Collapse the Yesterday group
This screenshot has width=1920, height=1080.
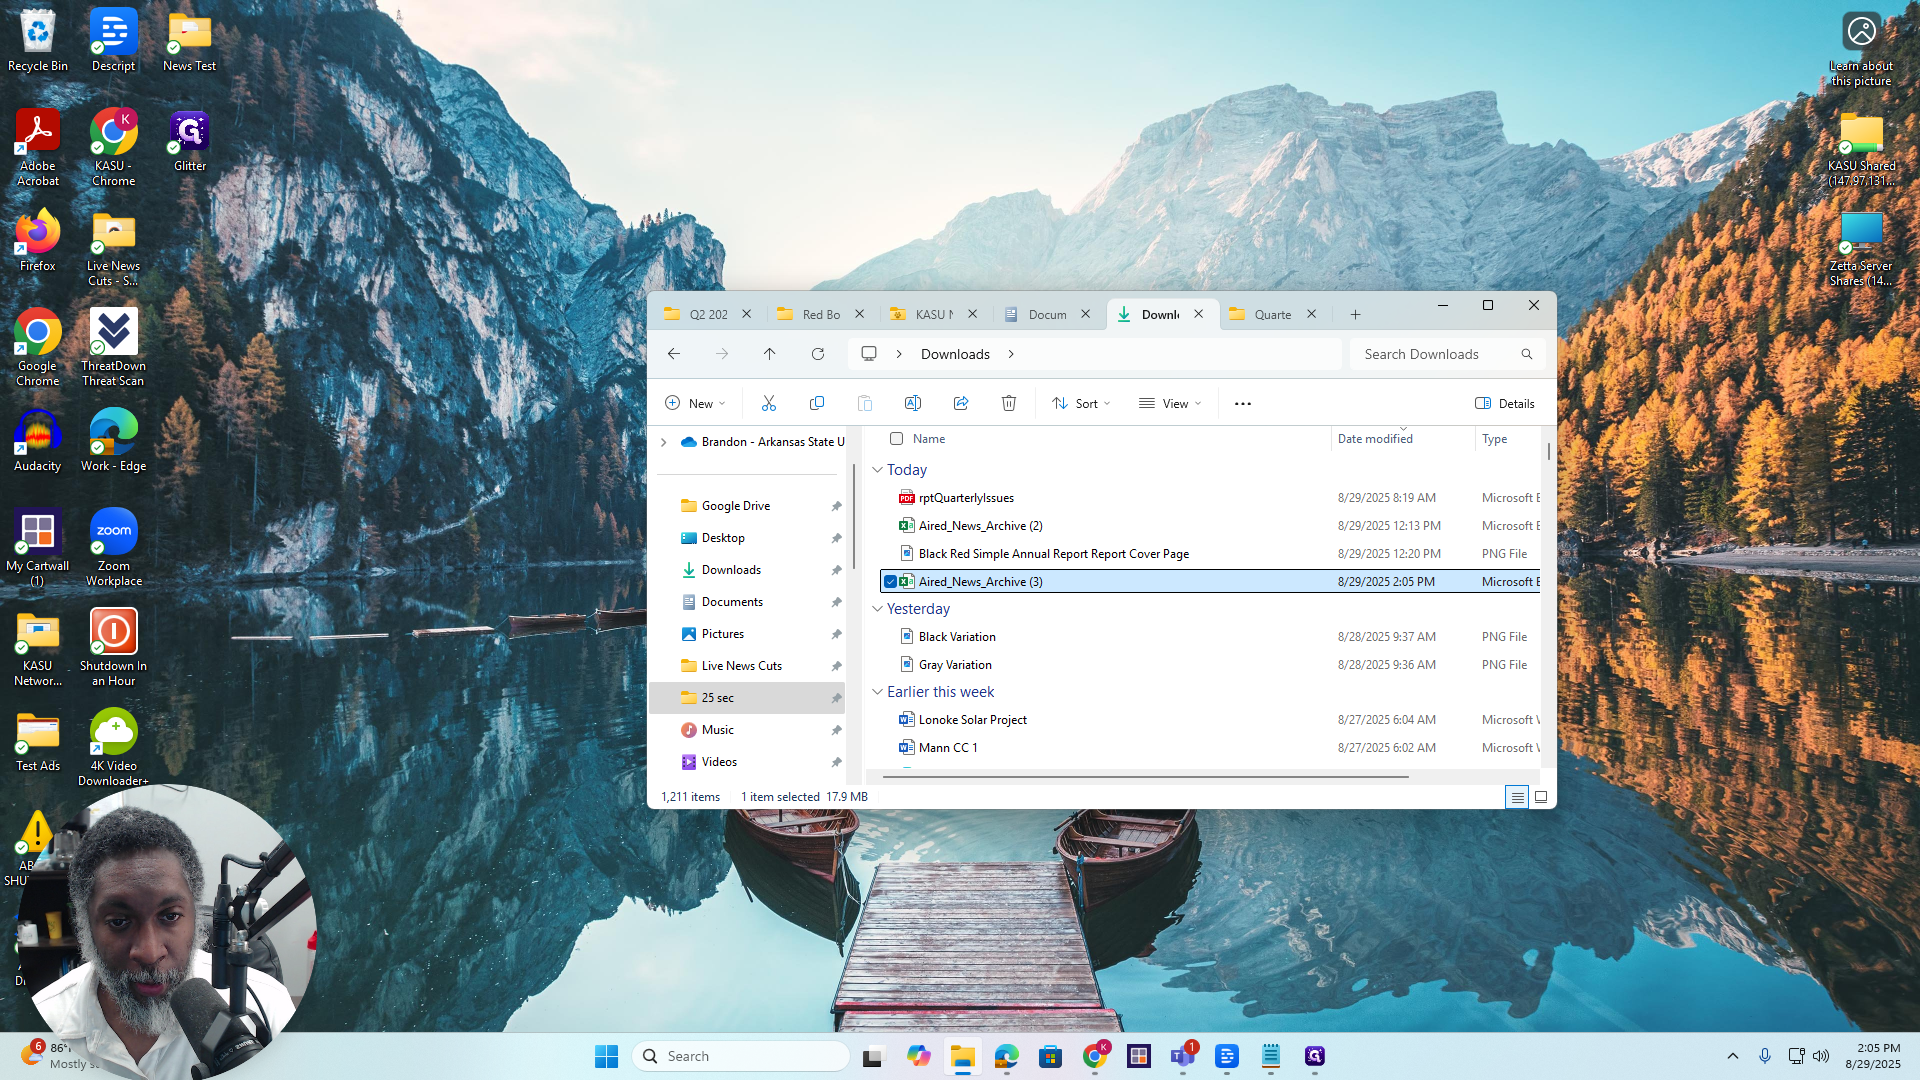(877, 609)
